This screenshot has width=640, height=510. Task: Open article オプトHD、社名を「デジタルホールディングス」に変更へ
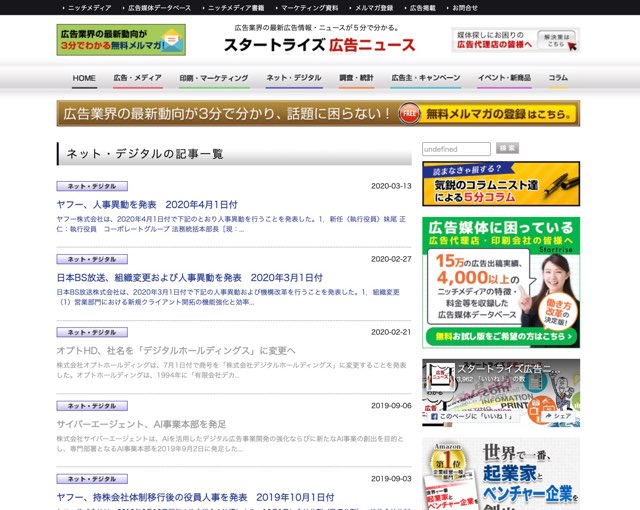pyautogui.click(x=176, y=351)
